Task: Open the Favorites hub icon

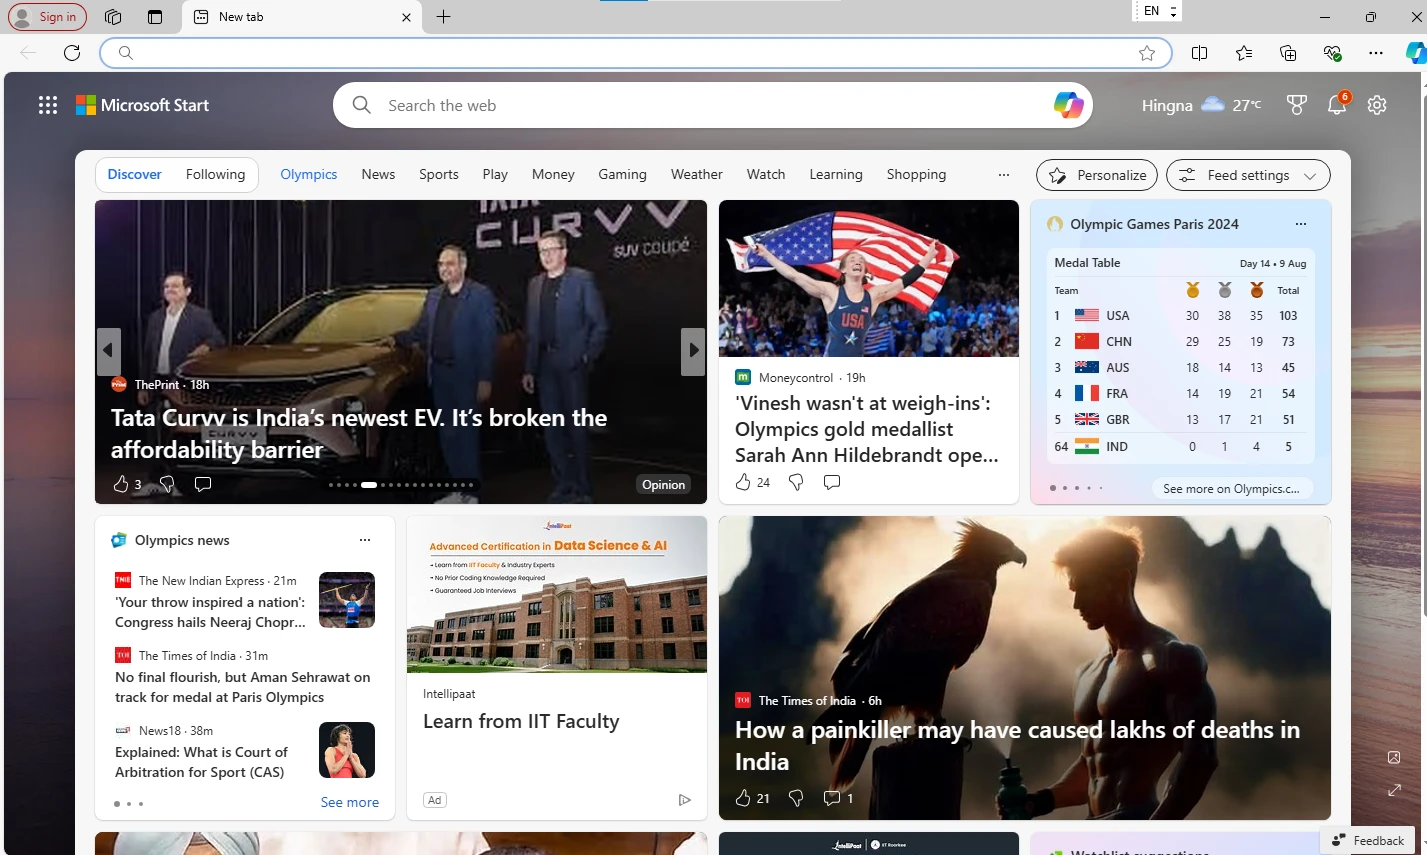Action: click(1244, 53)
